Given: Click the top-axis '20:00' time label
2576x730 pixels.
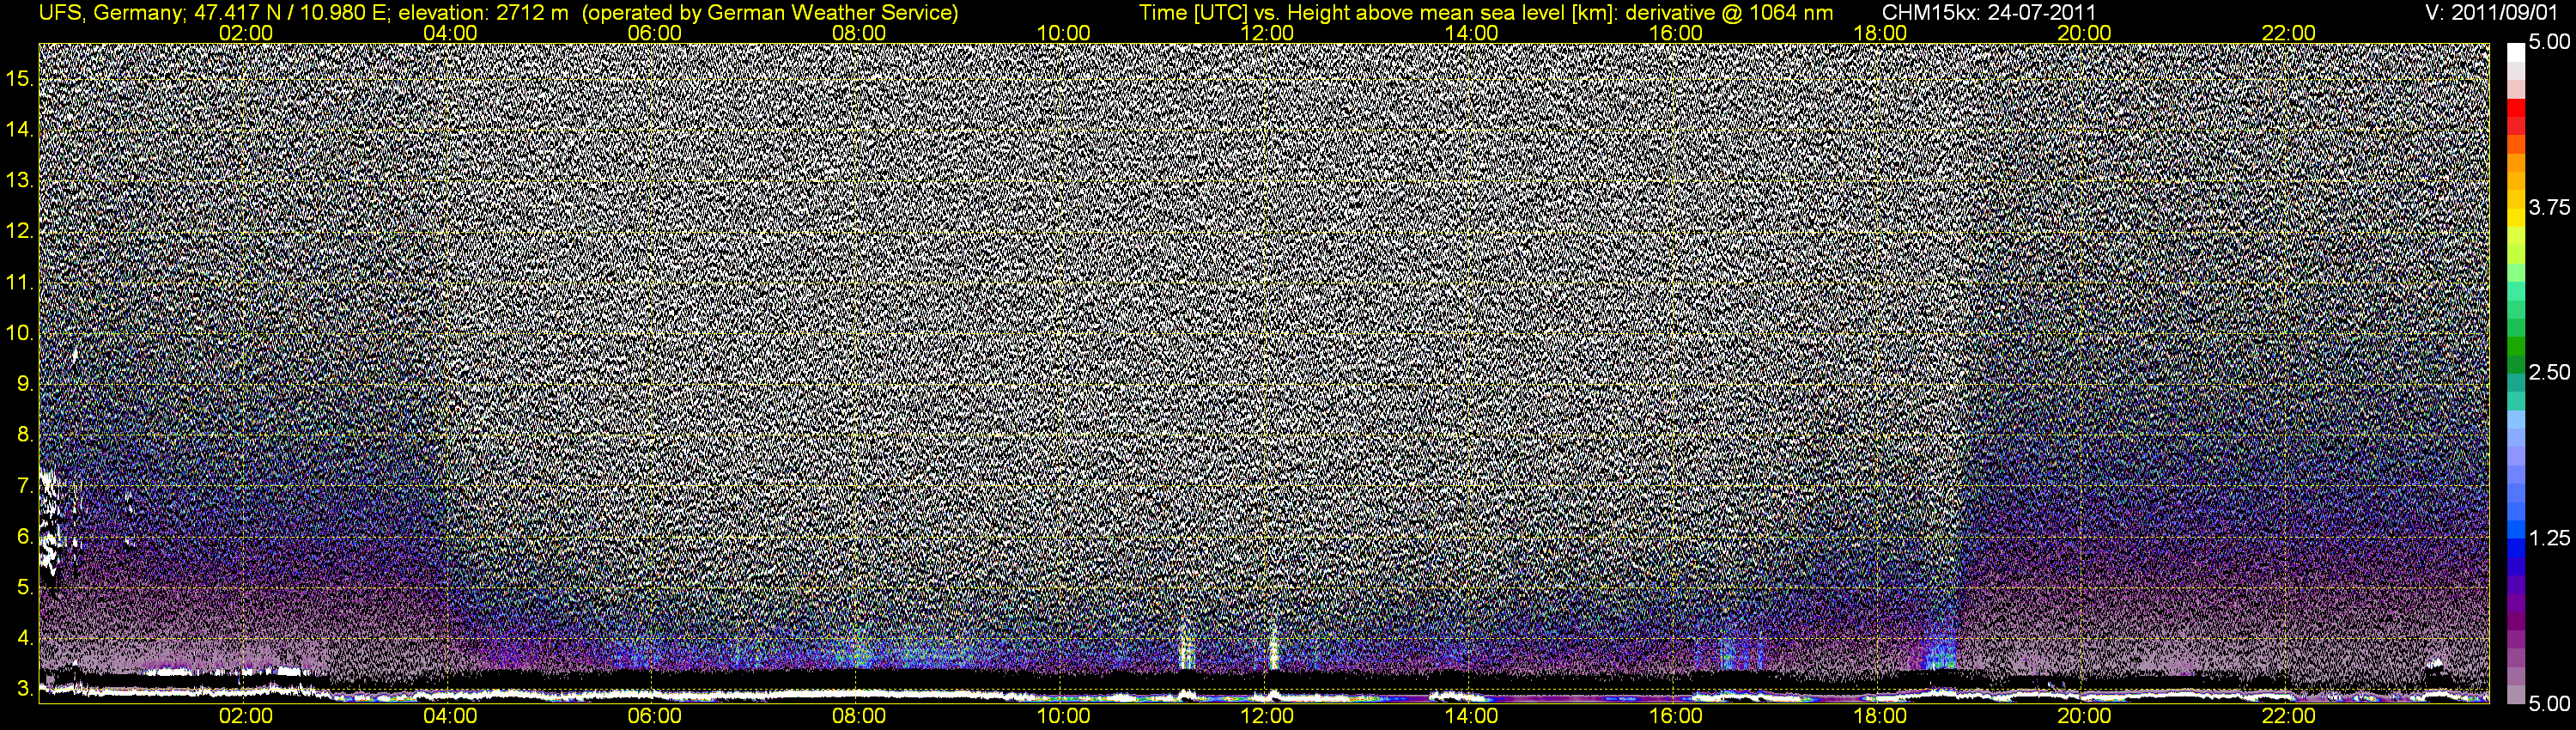Looking at the screenshot, I should (x=2084, y=33).
